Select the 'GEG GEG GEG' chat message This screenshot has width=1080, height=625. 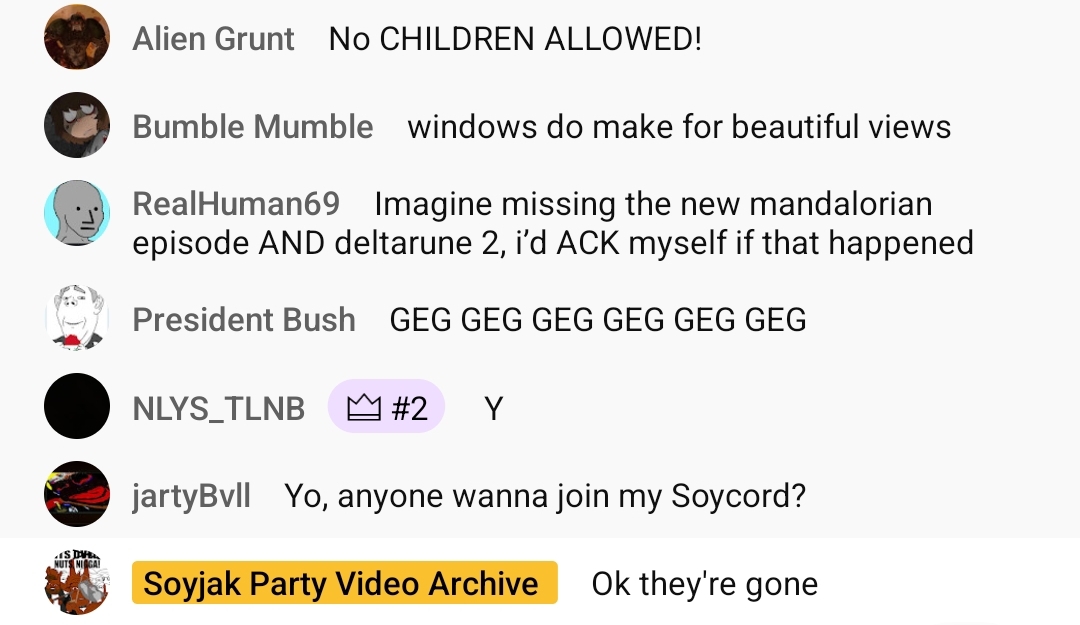[597, 319]
